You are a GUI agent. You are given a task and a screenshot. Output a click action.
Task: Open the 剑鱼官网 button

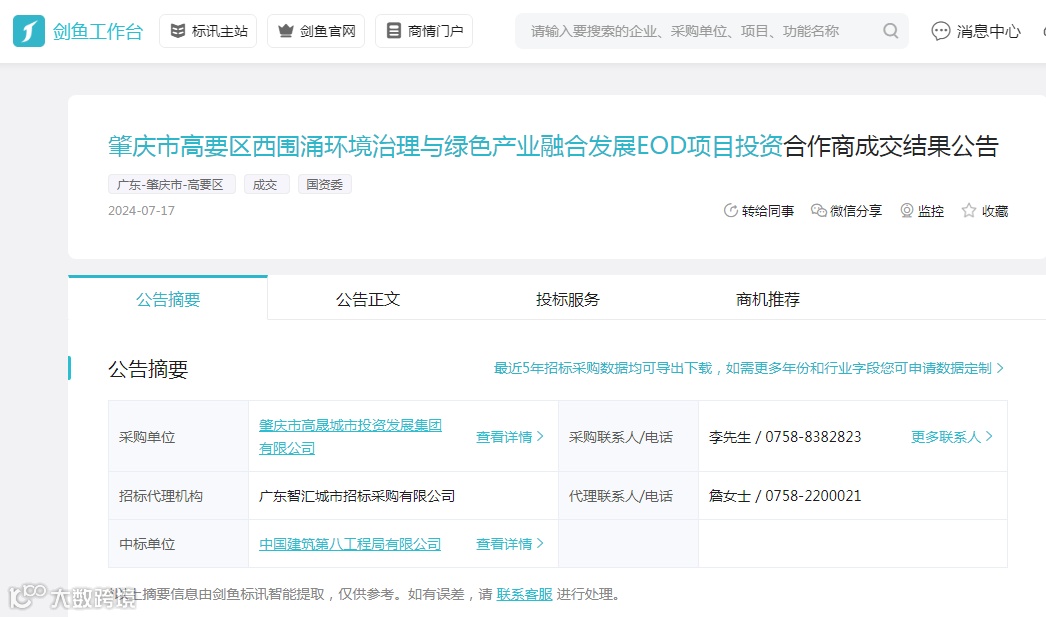pos(316,31)
